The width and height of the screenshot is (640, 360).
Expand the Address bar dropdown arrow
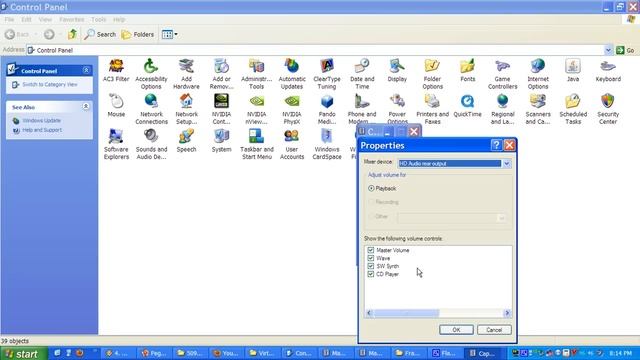[608, 50]
